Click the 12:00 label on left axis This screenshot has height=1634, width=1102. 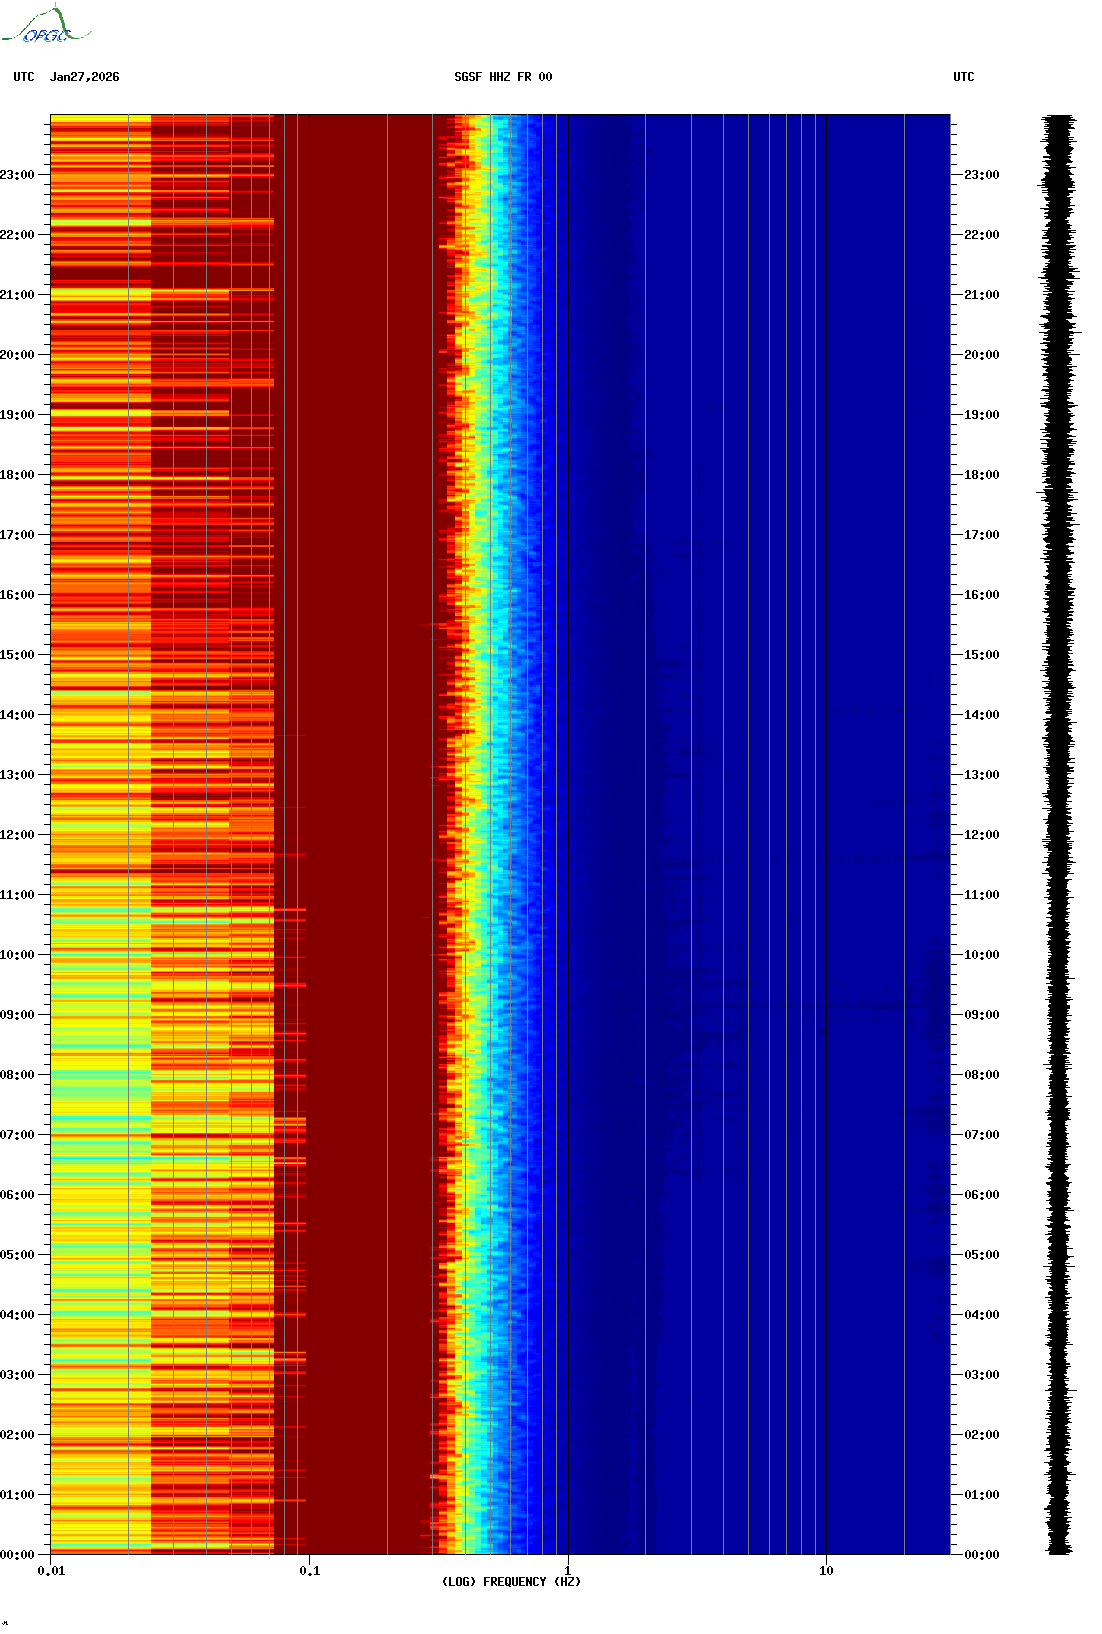(18, 835)
